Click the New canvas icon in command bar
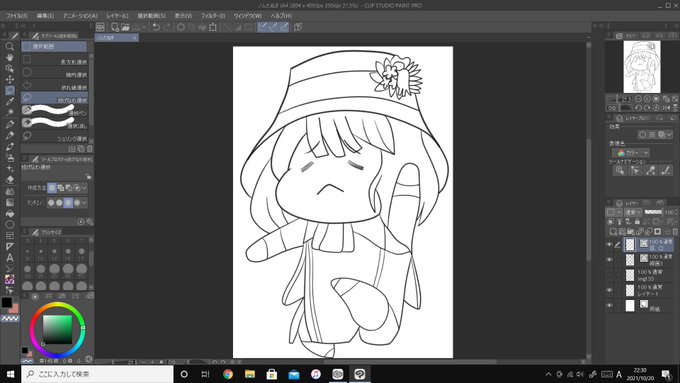 [114, 27]
